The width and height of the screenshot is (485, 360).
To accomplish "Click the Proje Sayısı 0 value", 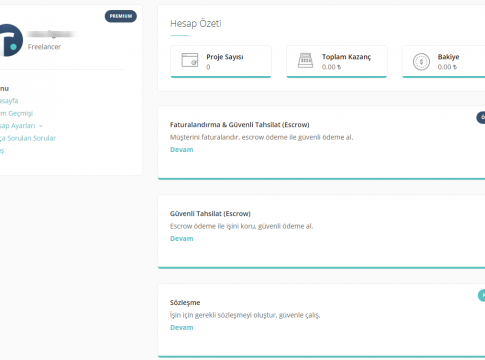I will [x=208, y=67].
